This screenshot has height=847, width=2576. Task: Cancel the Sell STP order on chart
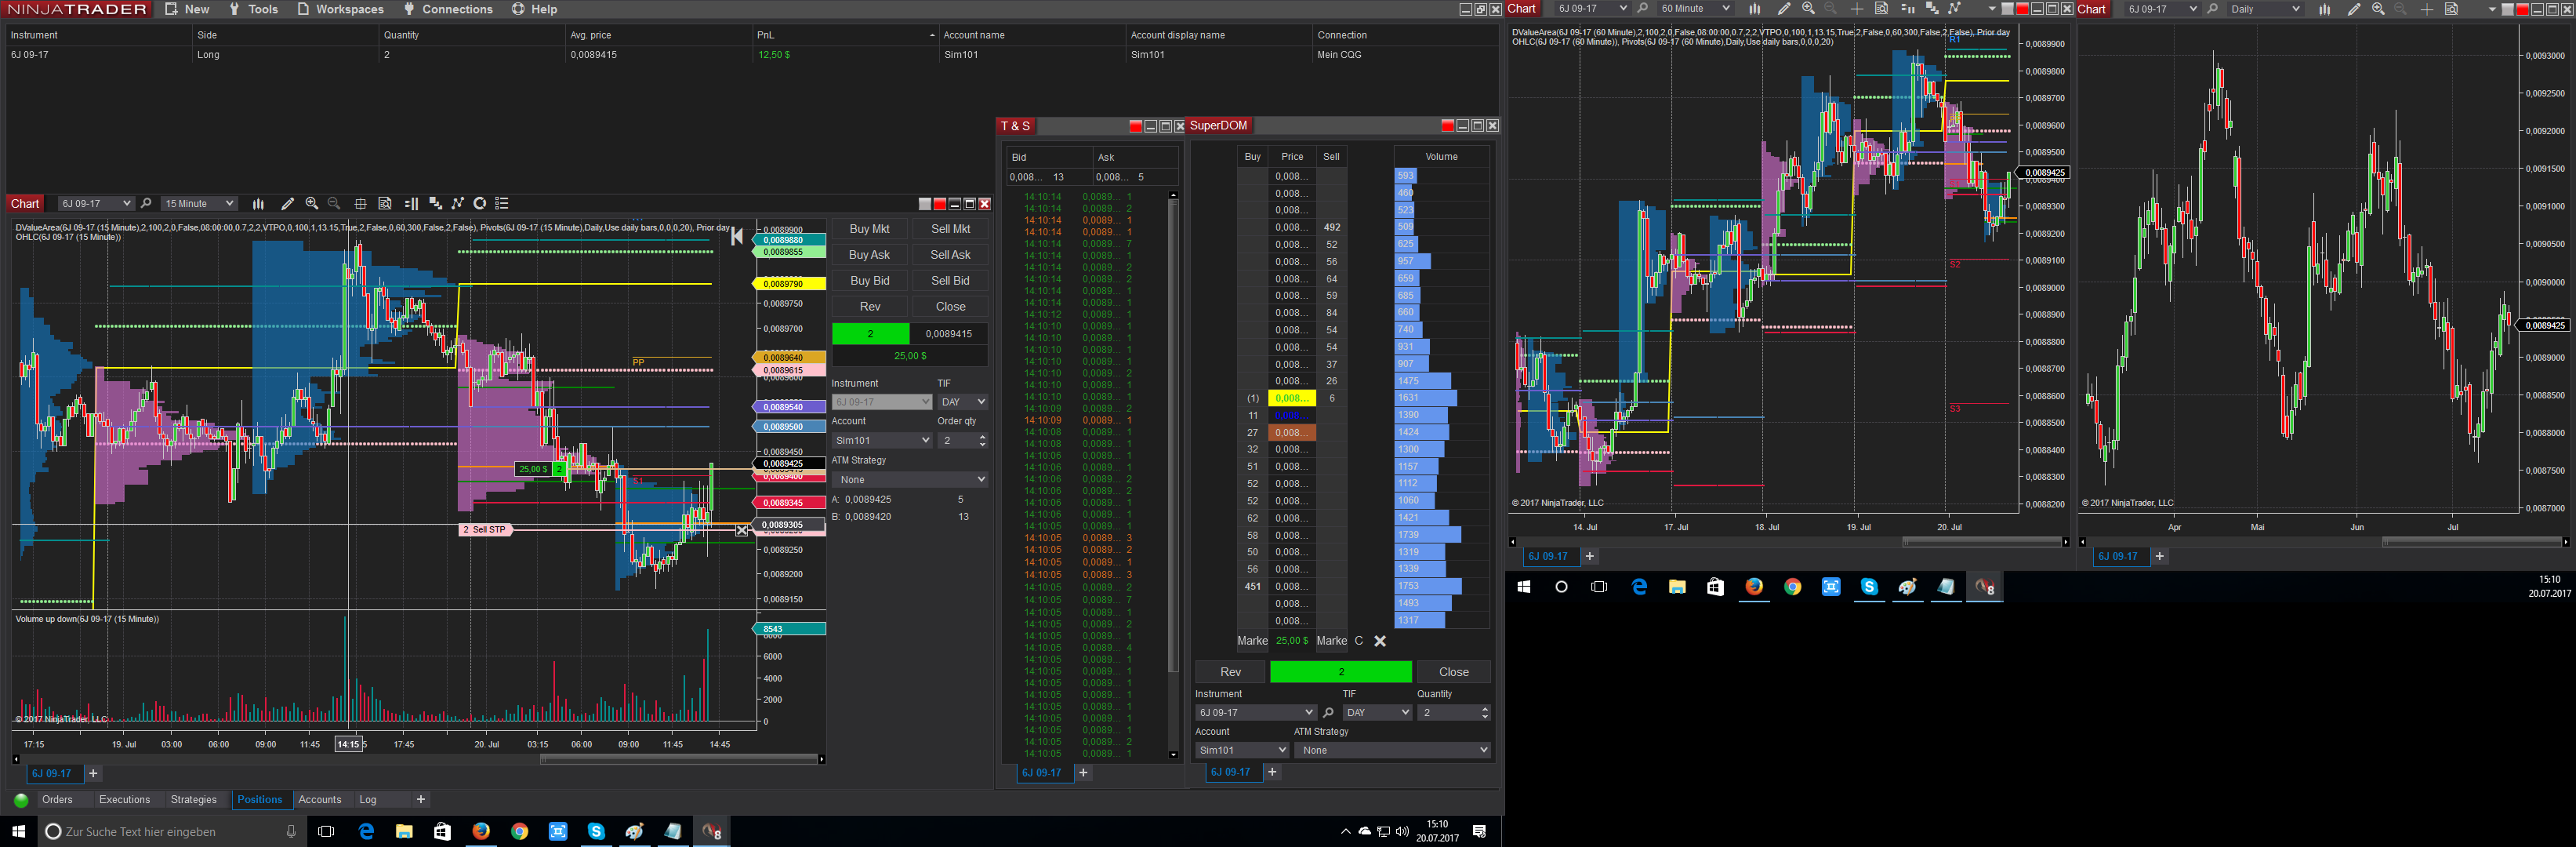click(742, 530)
